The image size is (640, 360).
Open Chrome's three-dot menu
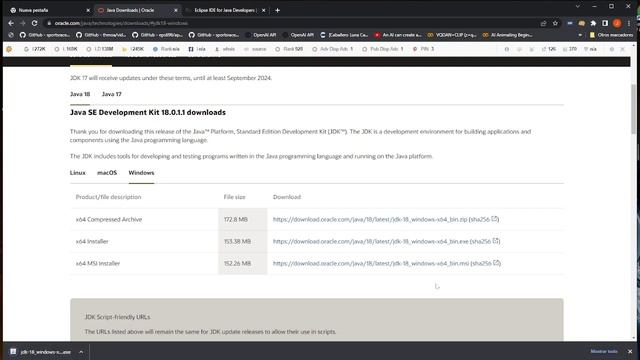tap(629, 23)
